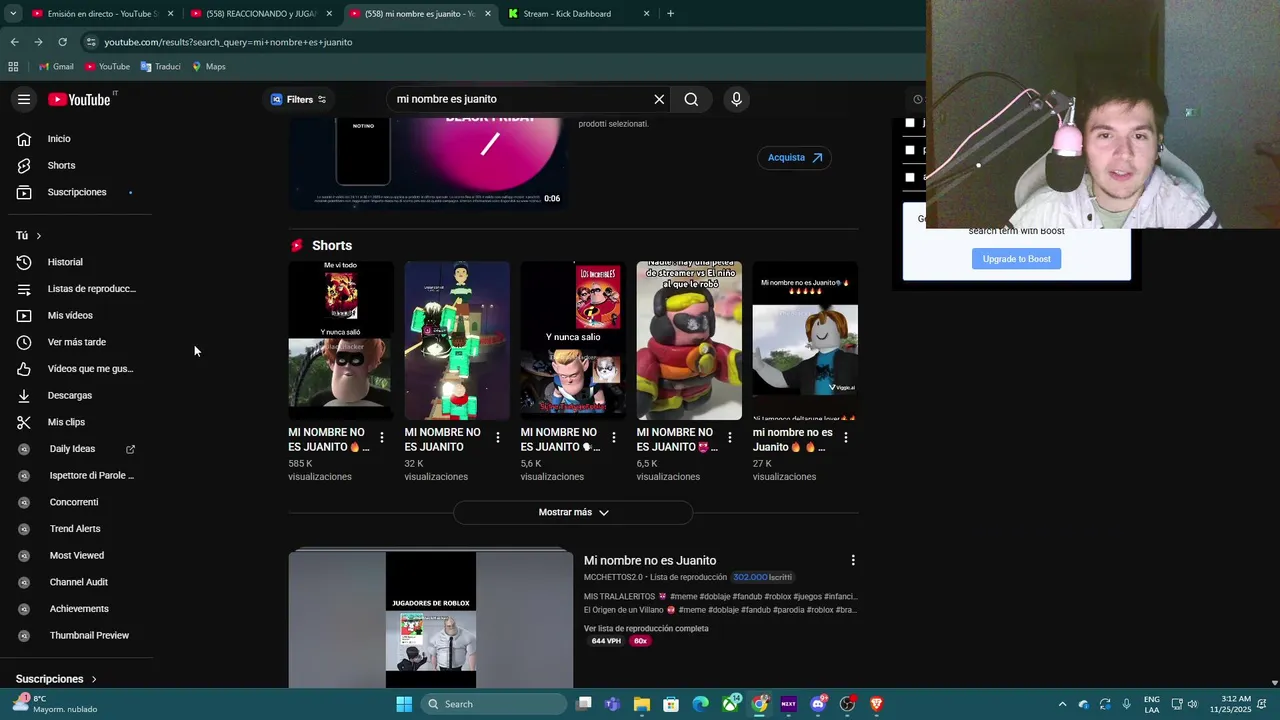Image resolution: width=1280 pixels, height=720 pixels.
Task: Open the 644 VPH badge on the playlist
Action: (x=606, y=641)
